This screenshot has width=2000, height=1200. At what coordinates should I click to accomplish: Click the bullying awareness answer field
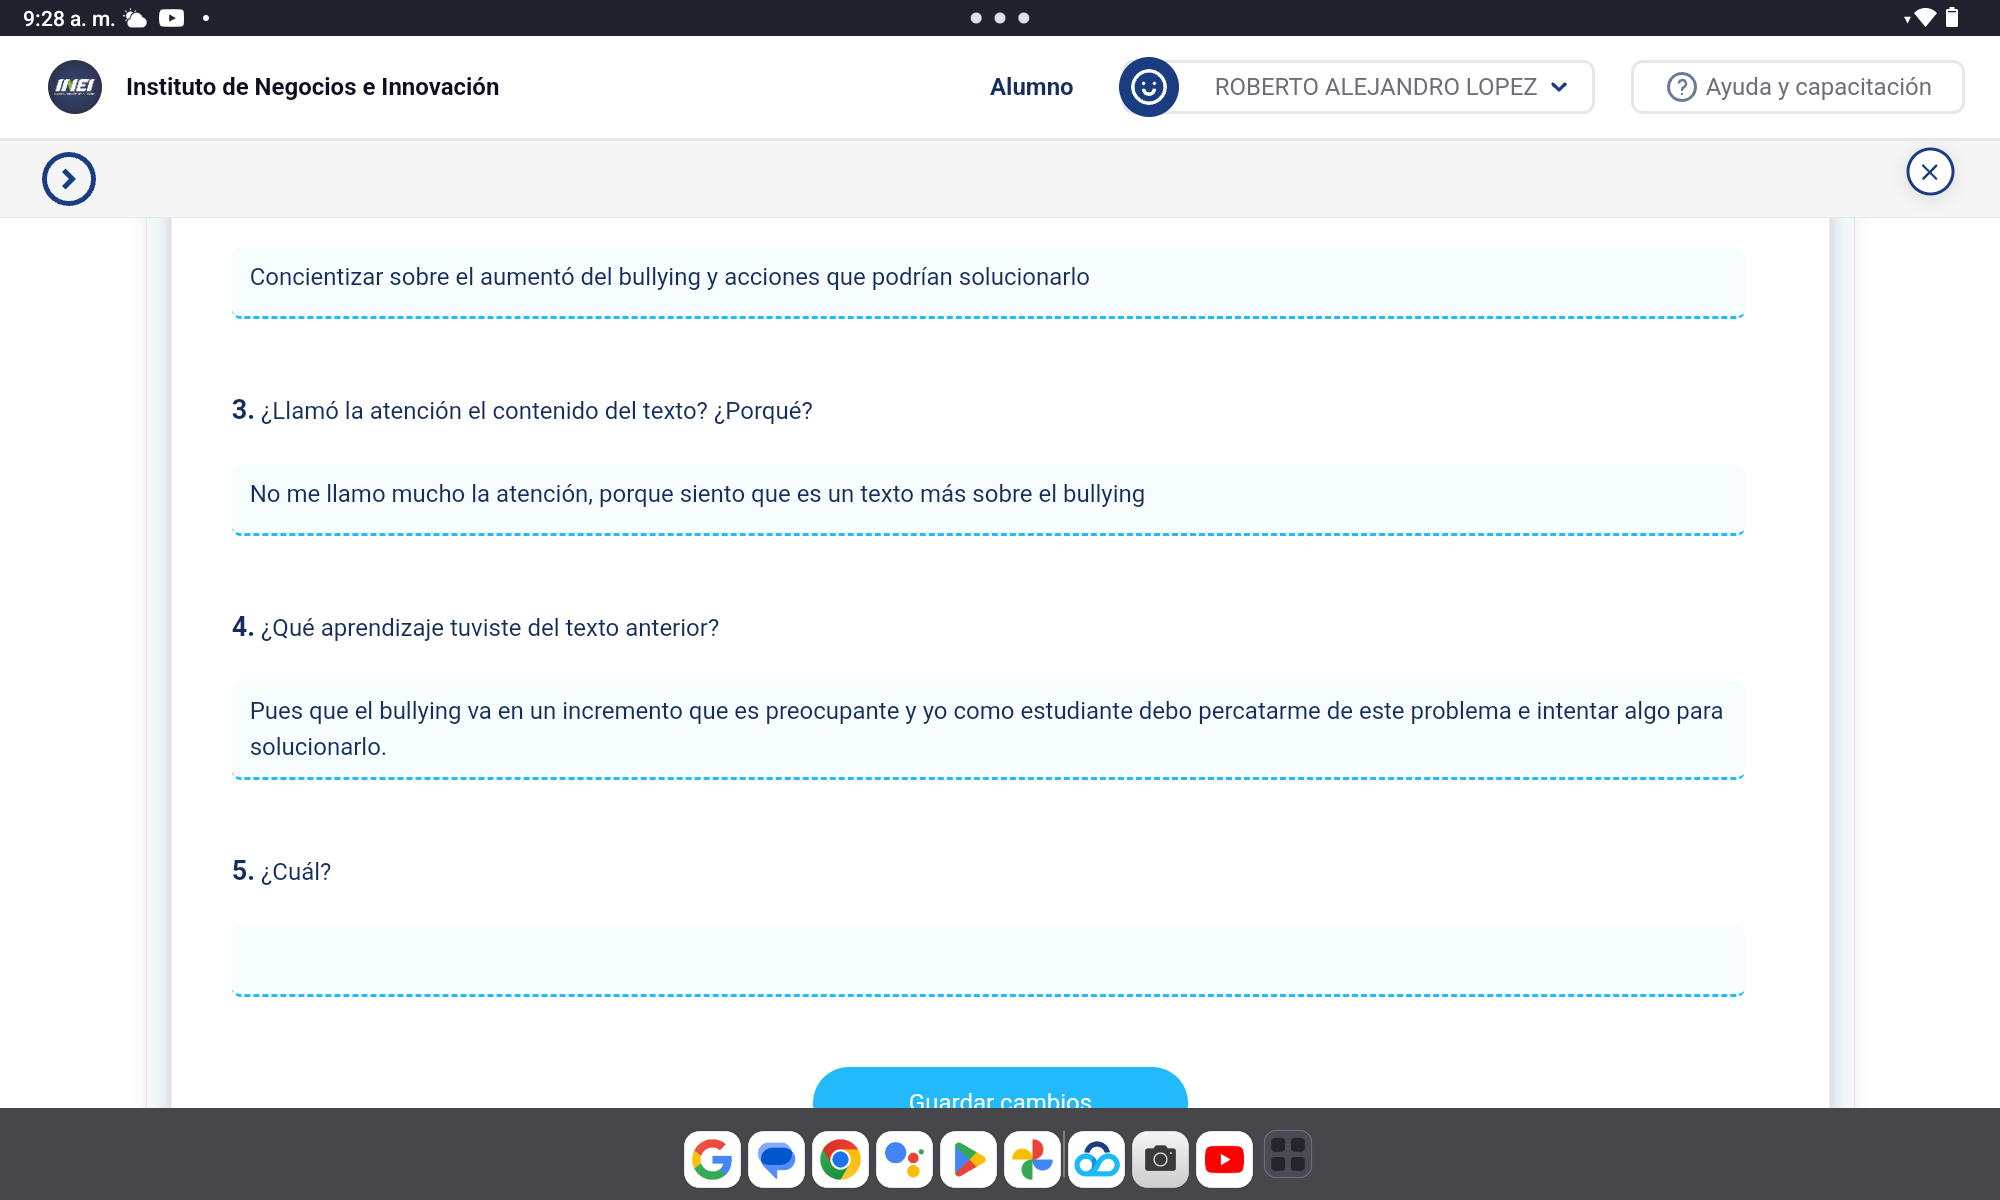pos(988,278)
